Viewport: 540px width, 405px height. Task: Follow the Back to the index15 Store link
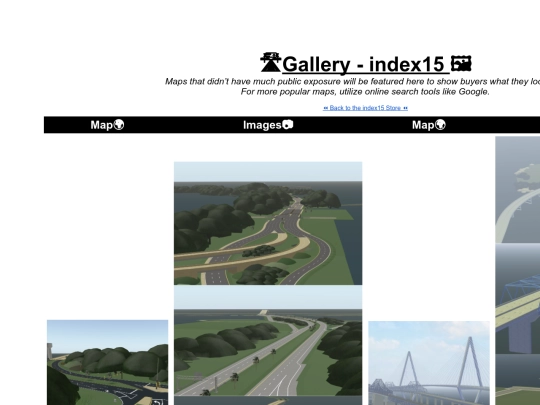(365, 108)
